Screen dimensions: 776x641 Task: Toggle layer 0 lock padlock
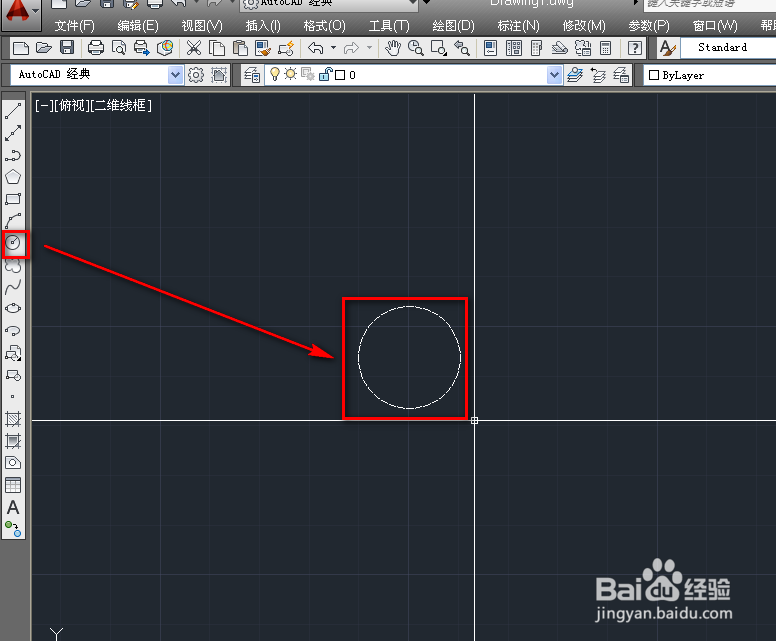click(325, 74)
